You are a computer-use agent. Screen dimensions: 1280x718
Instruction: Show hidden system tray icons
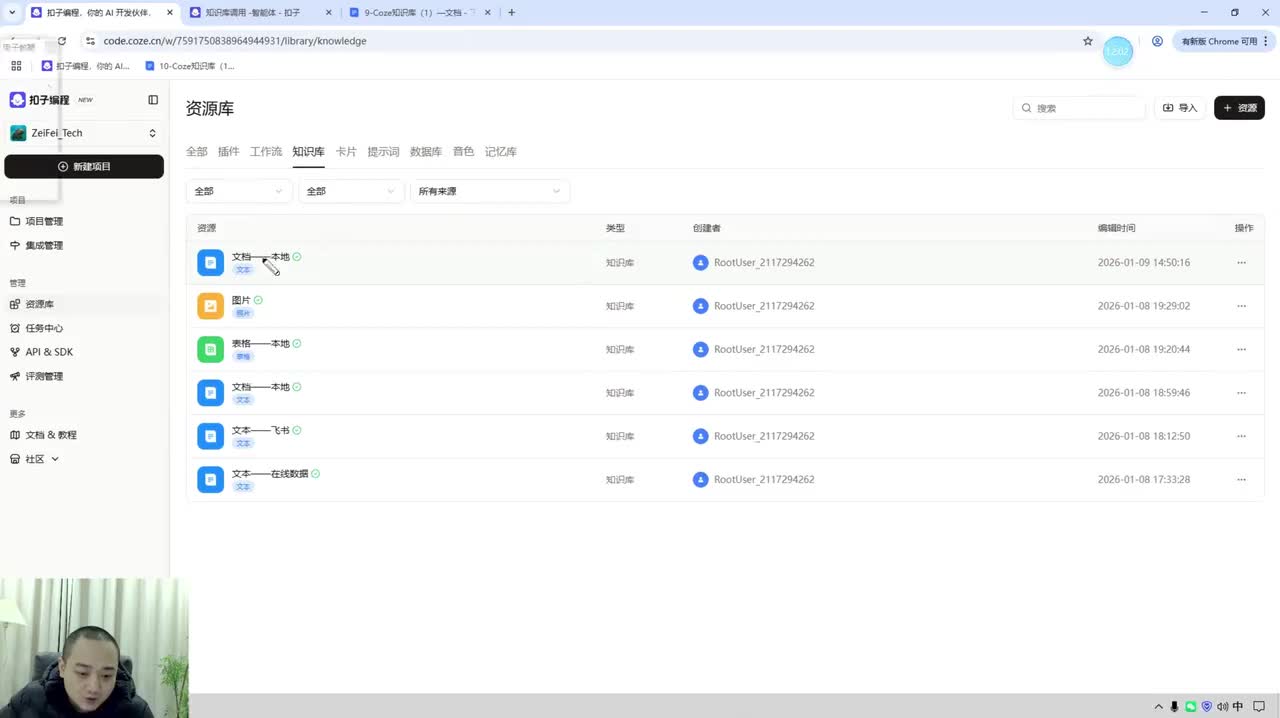[x=1159, y=706]
